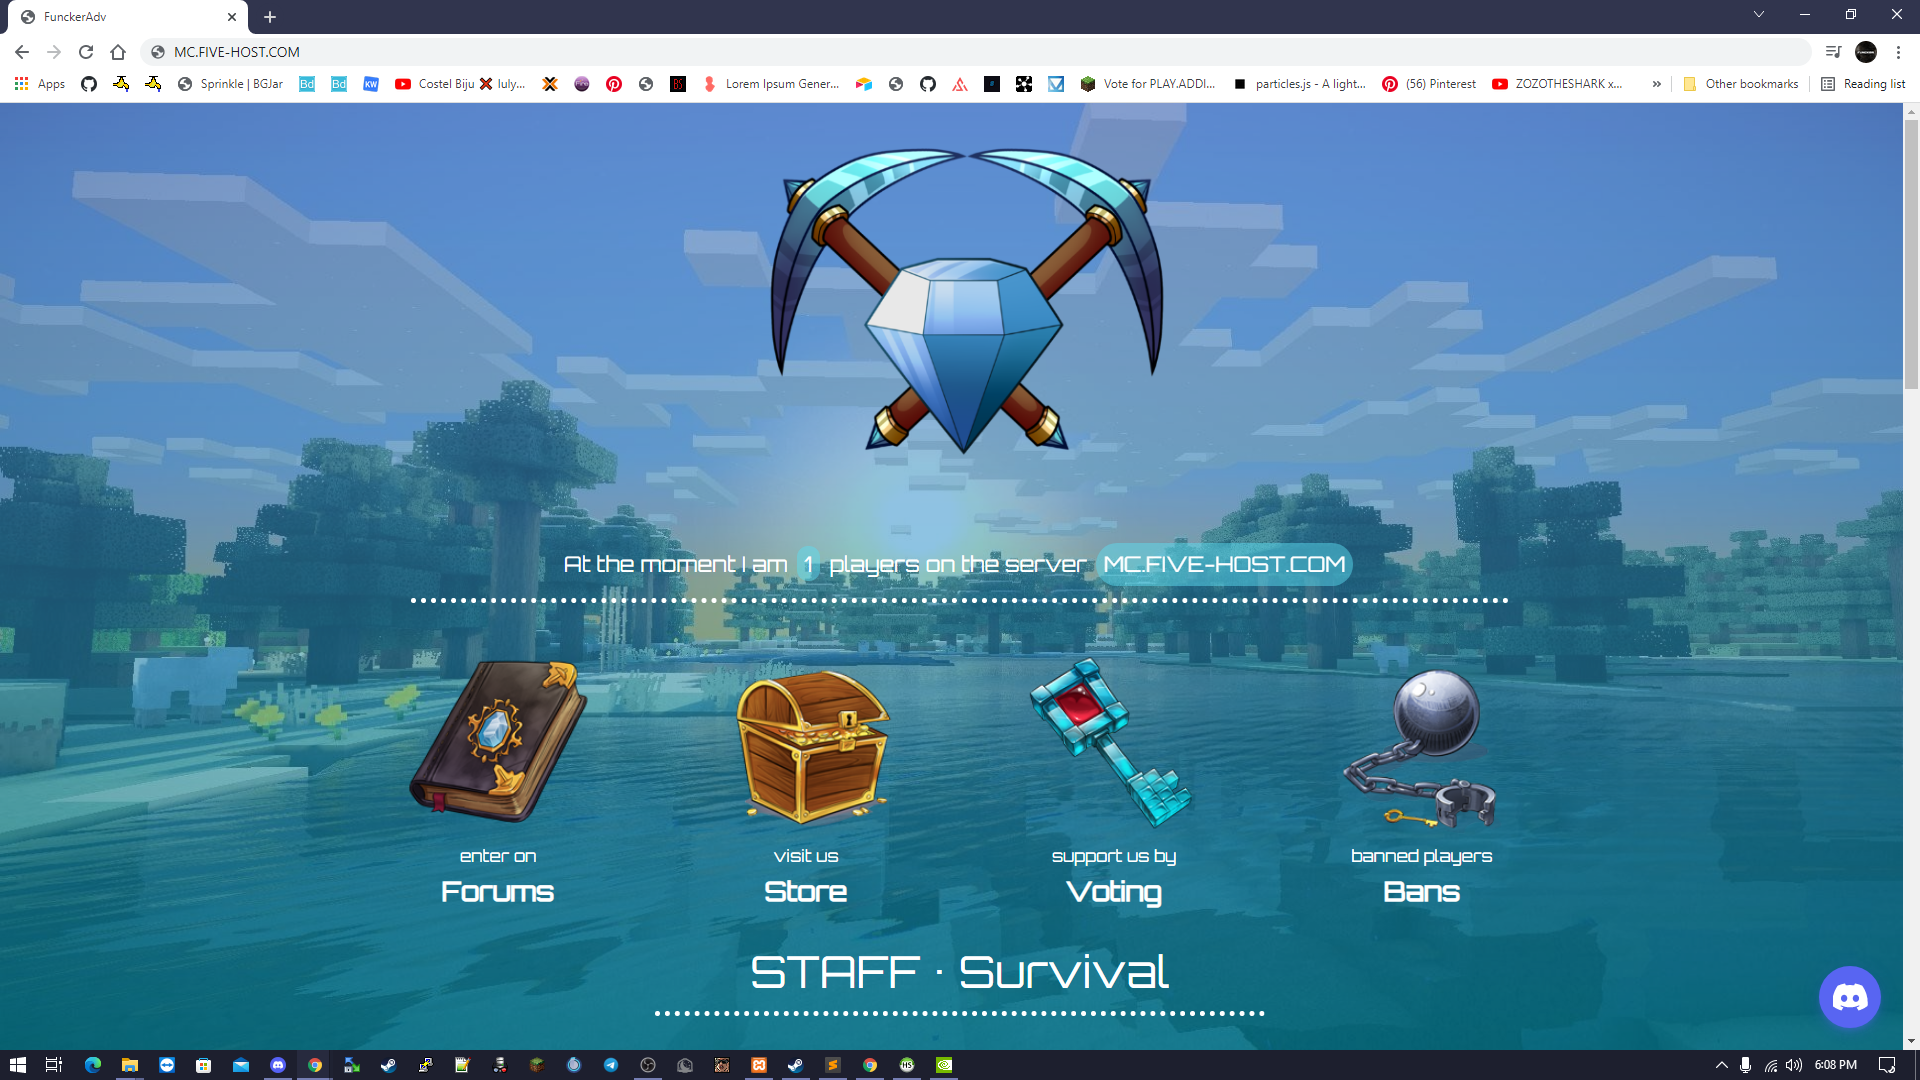Reload the page with the refresh icon
This screenshot has width=1920, height=1080.
[x=86, y=51]
